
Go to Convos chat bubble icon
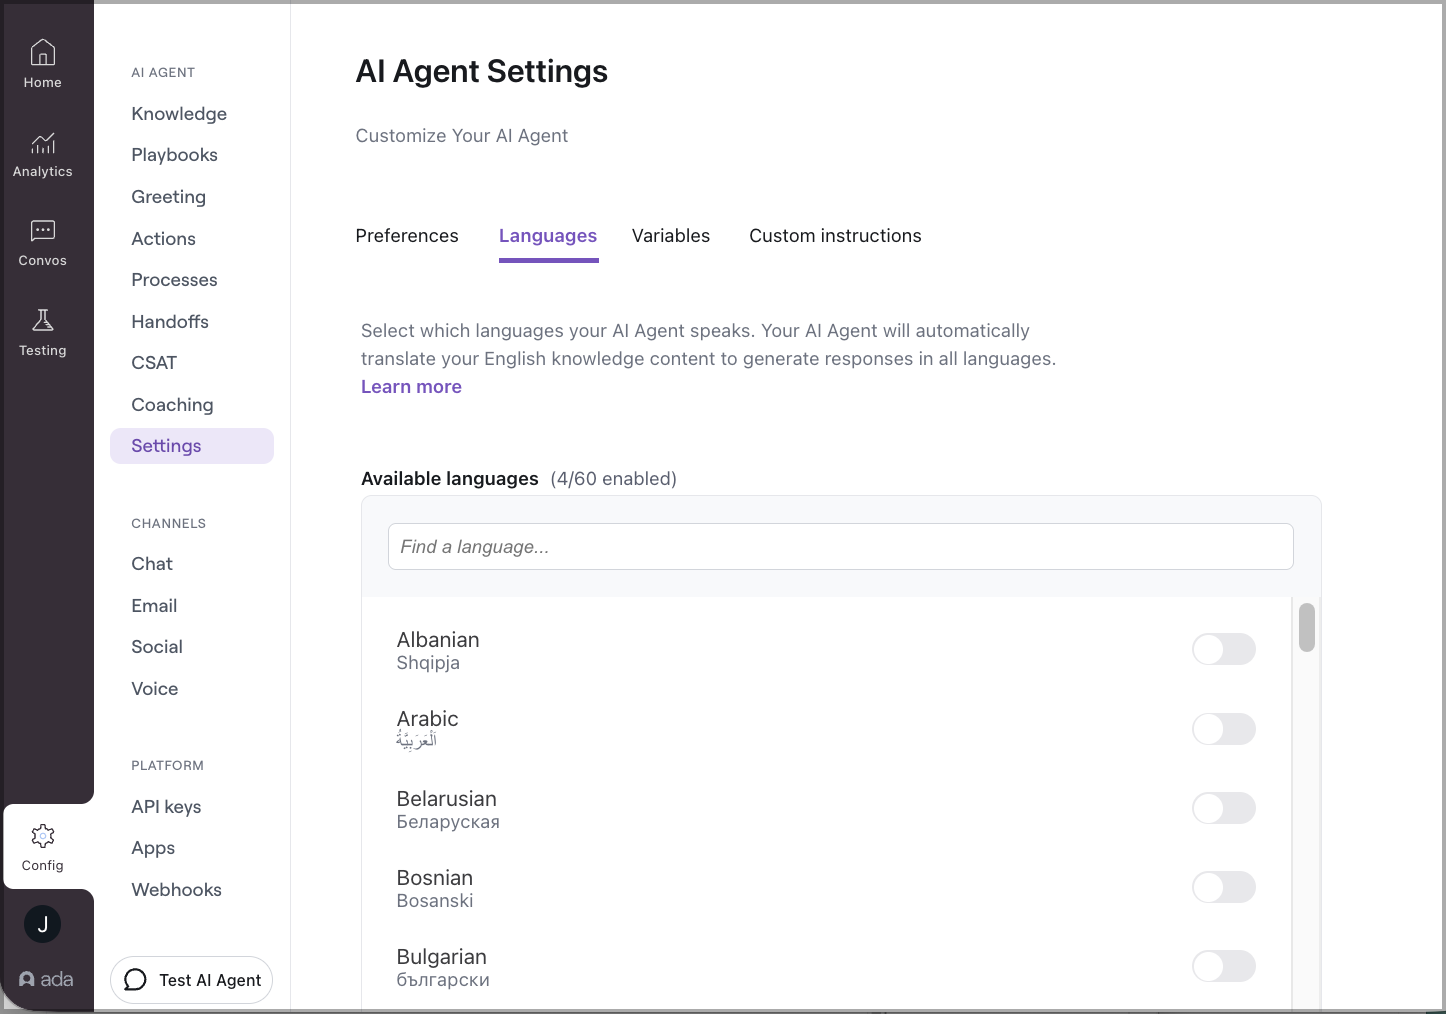pos(43,232)
